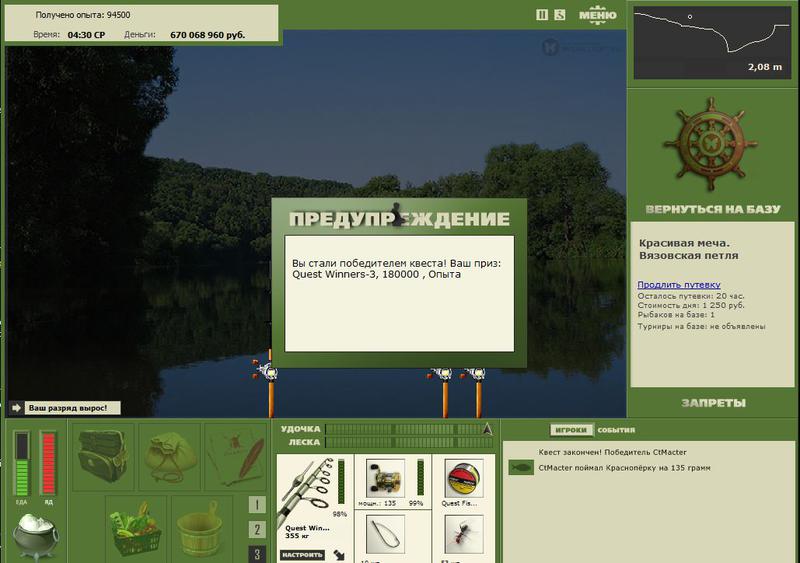Click the ship's wheel icon to return to base
This screenshot has width=800, height=563.
tap(711, 144)
